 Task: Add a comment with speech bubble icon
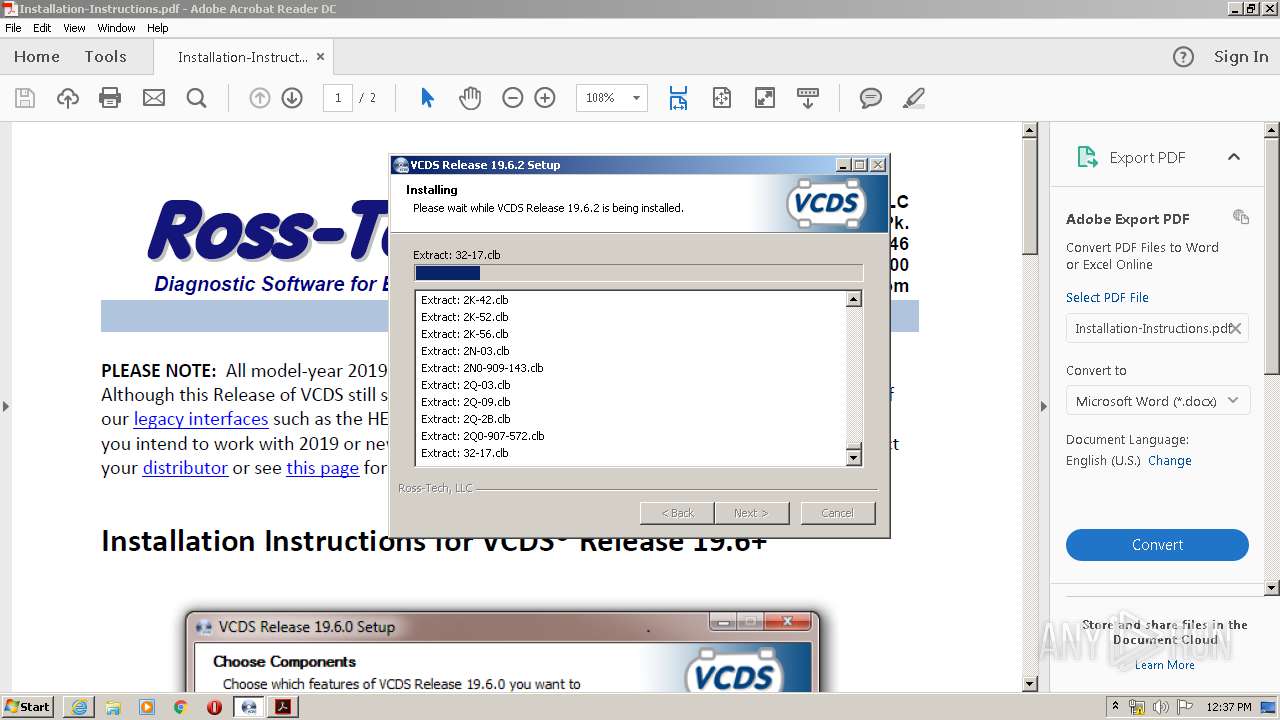coord(871,98)
